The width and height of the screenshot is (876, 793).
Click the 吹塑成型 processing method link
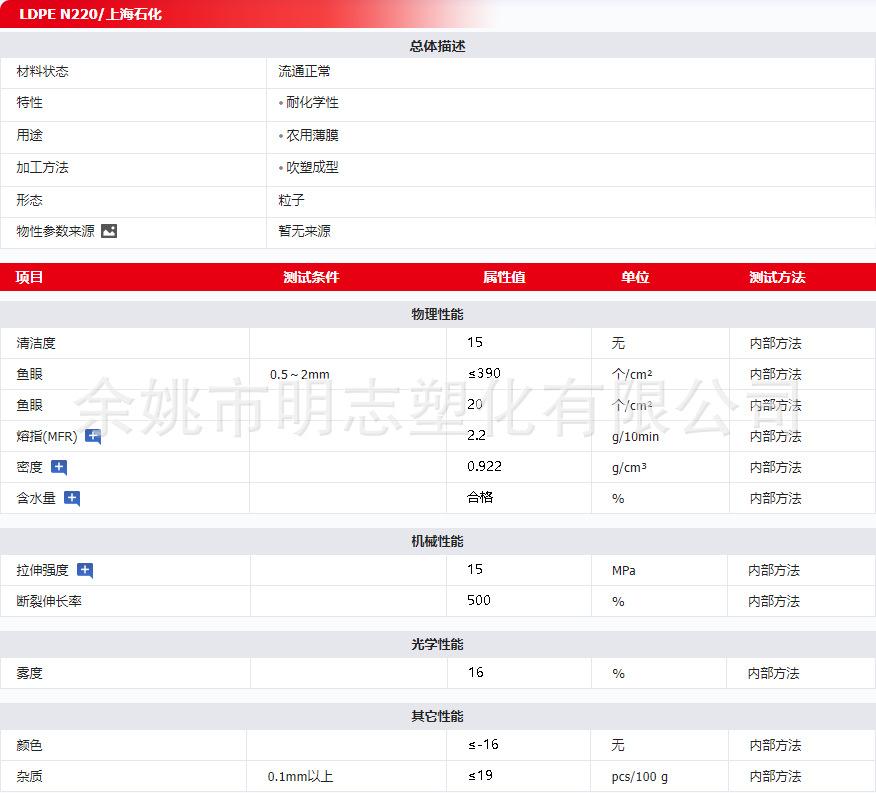(x=312, y=167)
